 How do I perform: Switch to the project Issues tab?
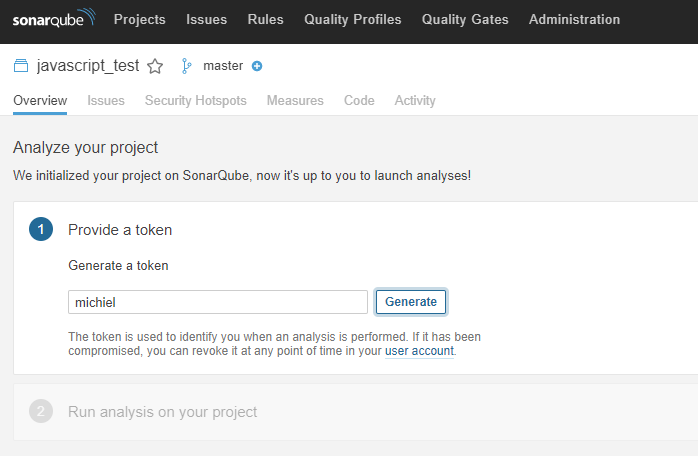[106, 101]
